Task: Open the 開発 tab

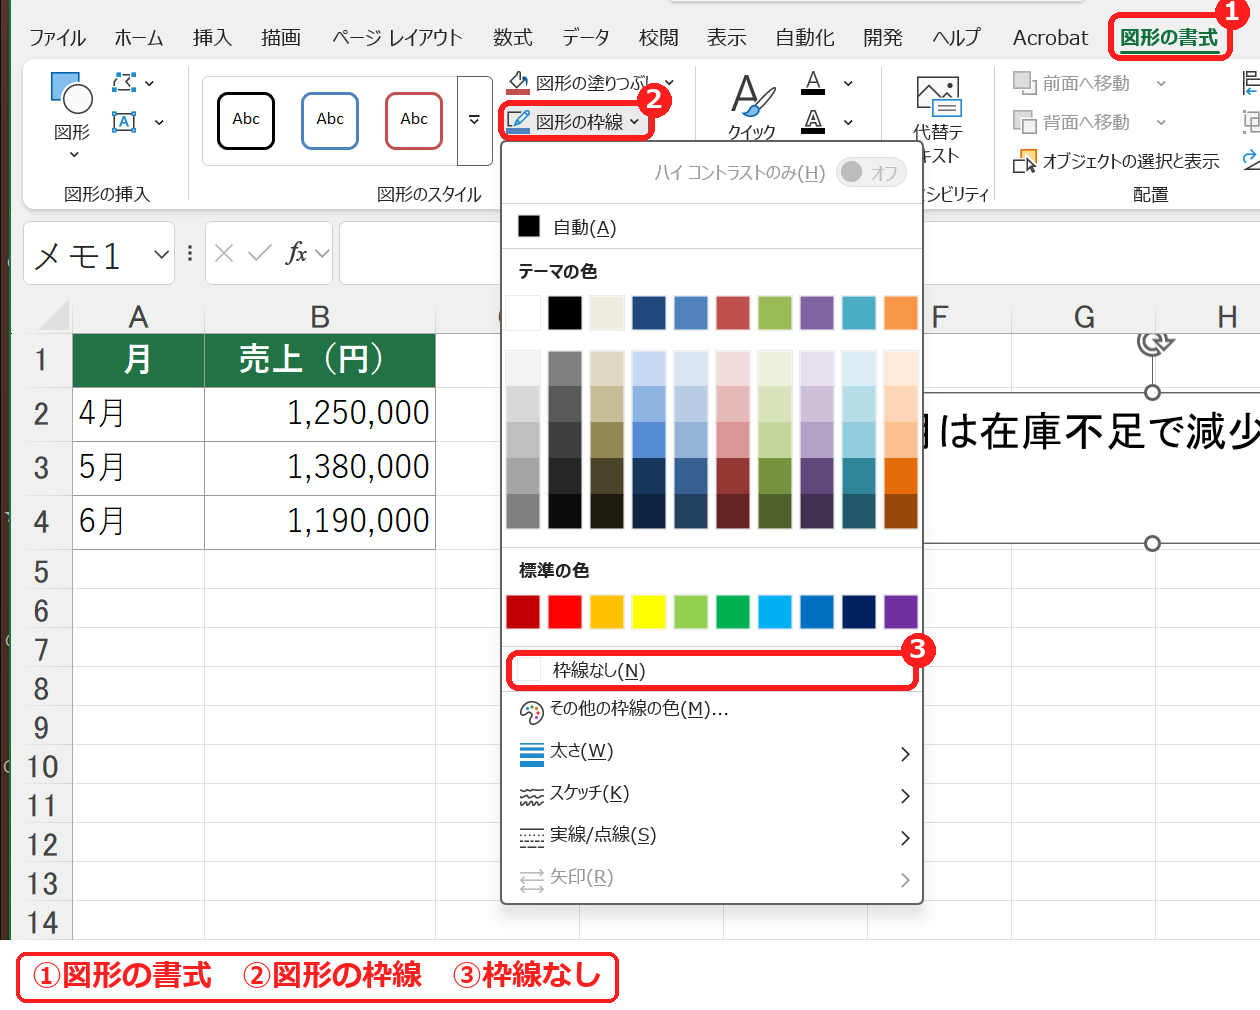Action: (x=883, y=38)
